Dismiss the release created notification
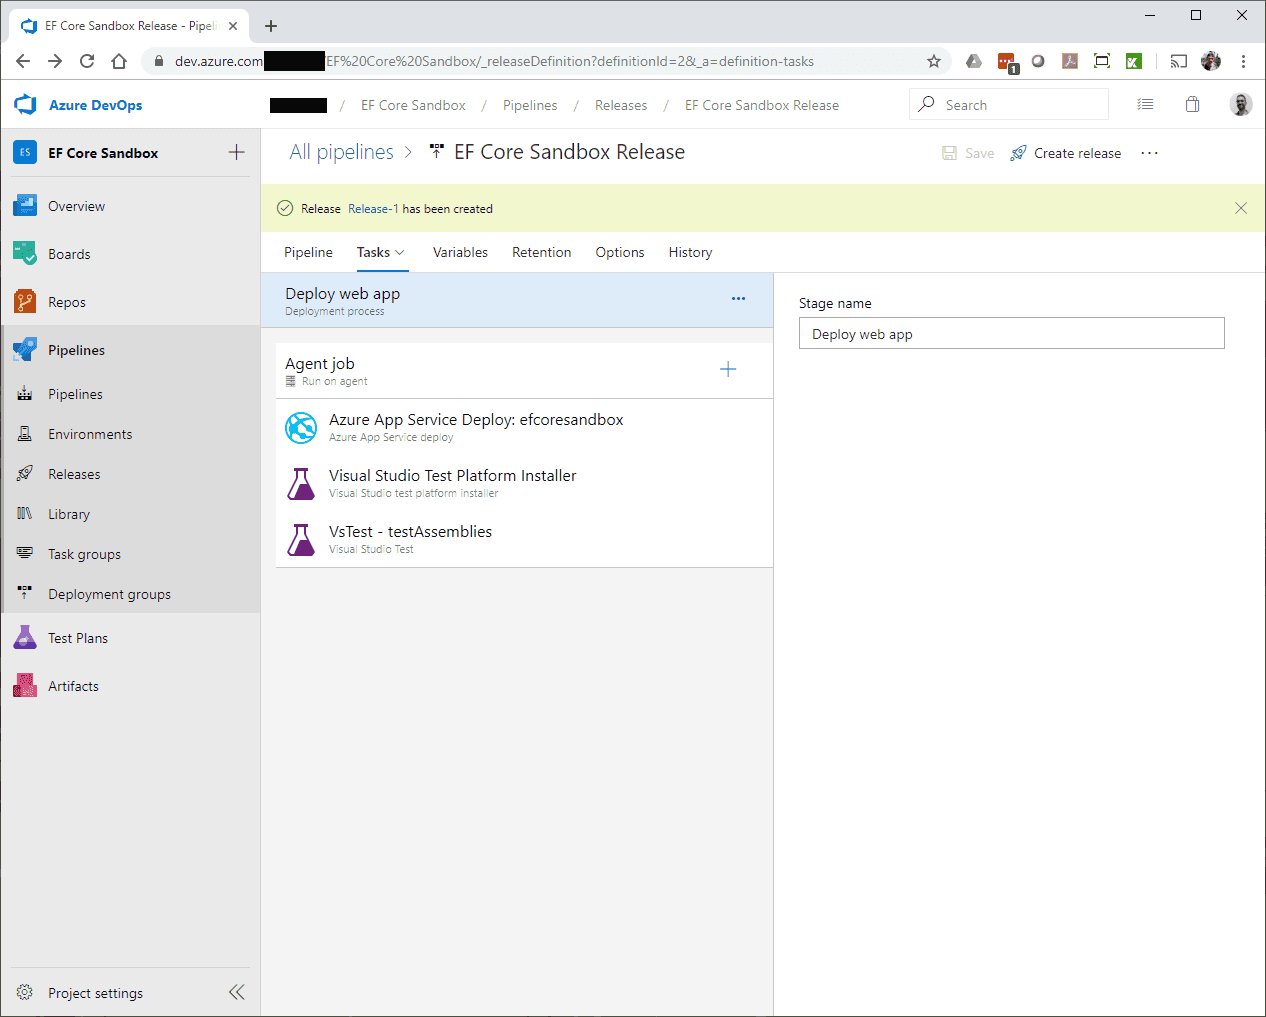The height and width of the screenshot is (1017, 1266). (x=1240, y=208)
